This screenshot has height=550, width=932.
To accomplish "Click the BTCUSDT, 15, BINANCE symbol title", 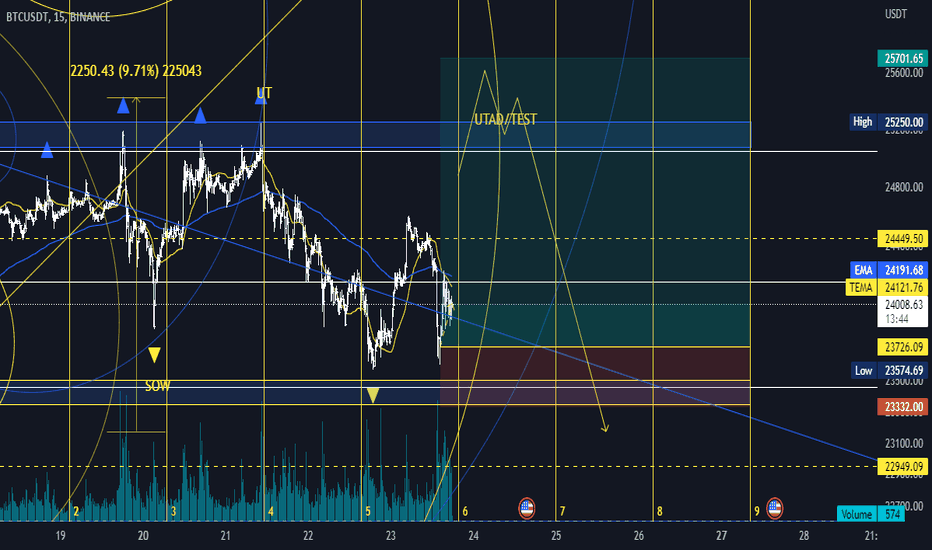I will tap(58, 17).
